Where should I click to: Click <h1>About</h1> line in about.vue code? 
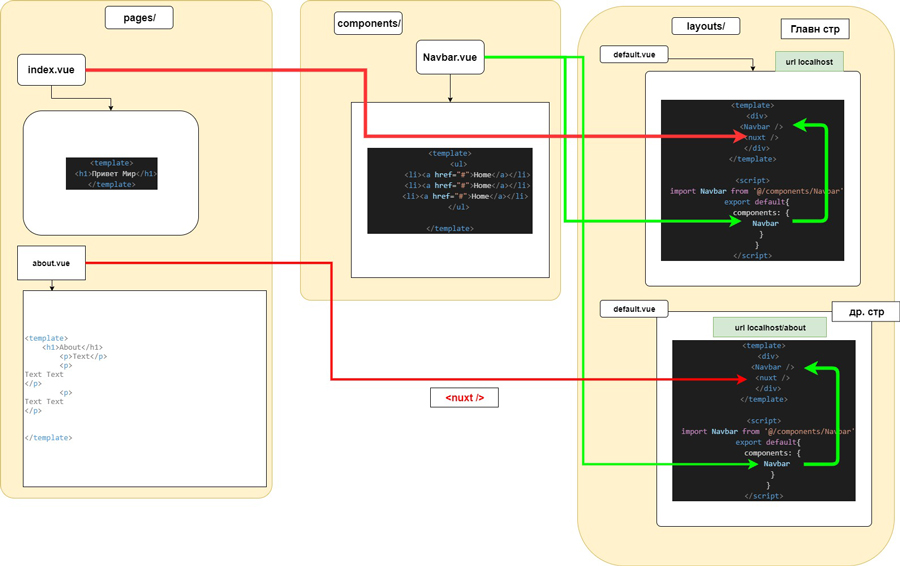click(72, 347)
